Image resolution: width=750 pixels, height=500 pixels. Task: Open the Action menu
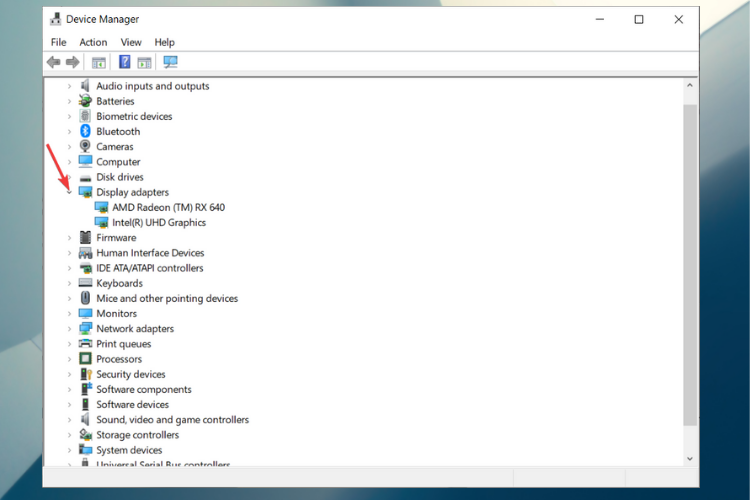click(x=93, y=42)
